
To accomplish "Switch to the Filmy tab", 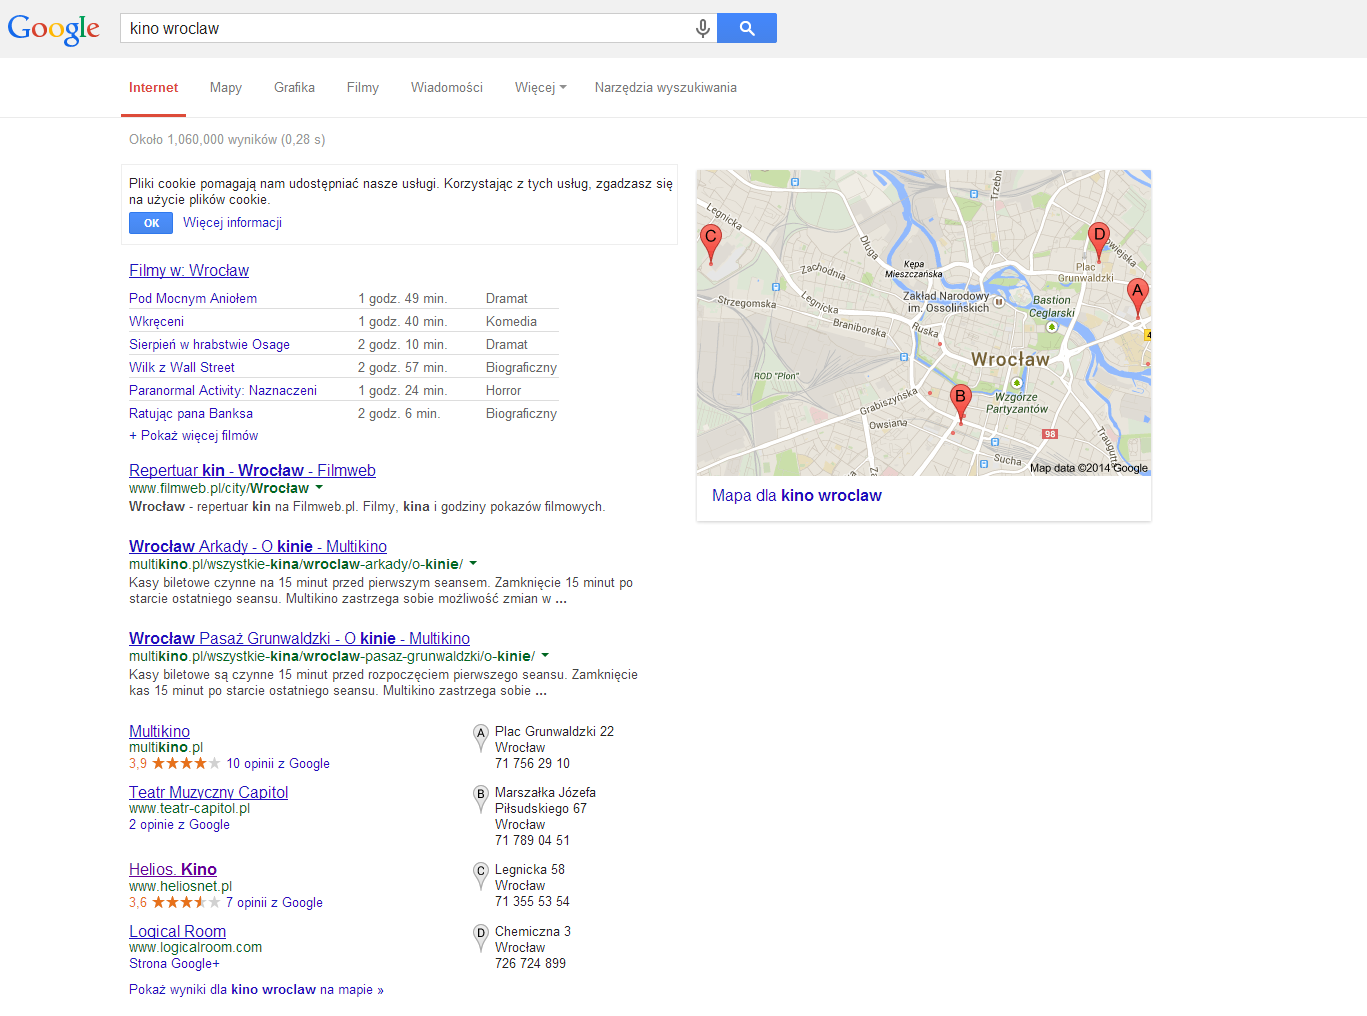I will click(x=363, y=88).
